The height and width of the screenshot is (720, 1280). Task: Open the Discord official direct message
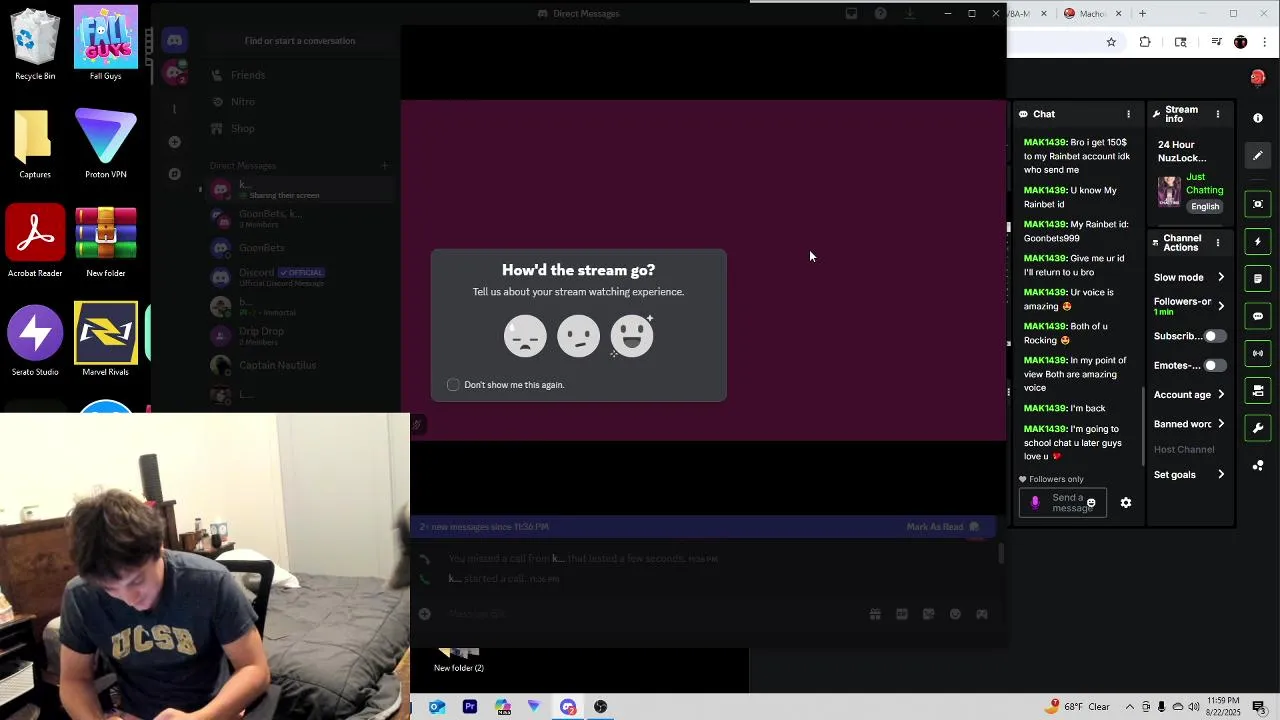pyautogui.click(x=300, y=277)
